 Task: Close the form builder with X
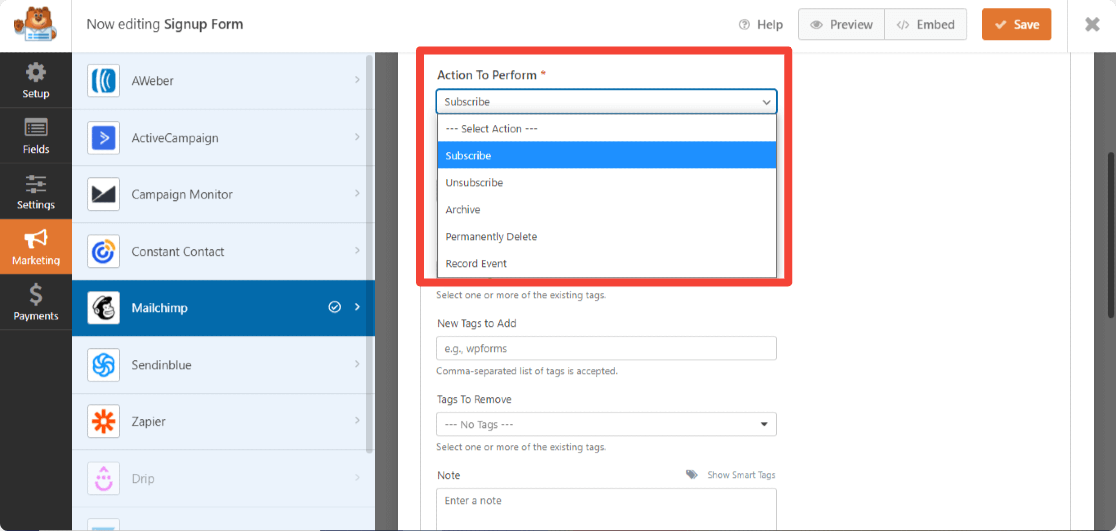pyautogui.click(x=1092, y=25)
